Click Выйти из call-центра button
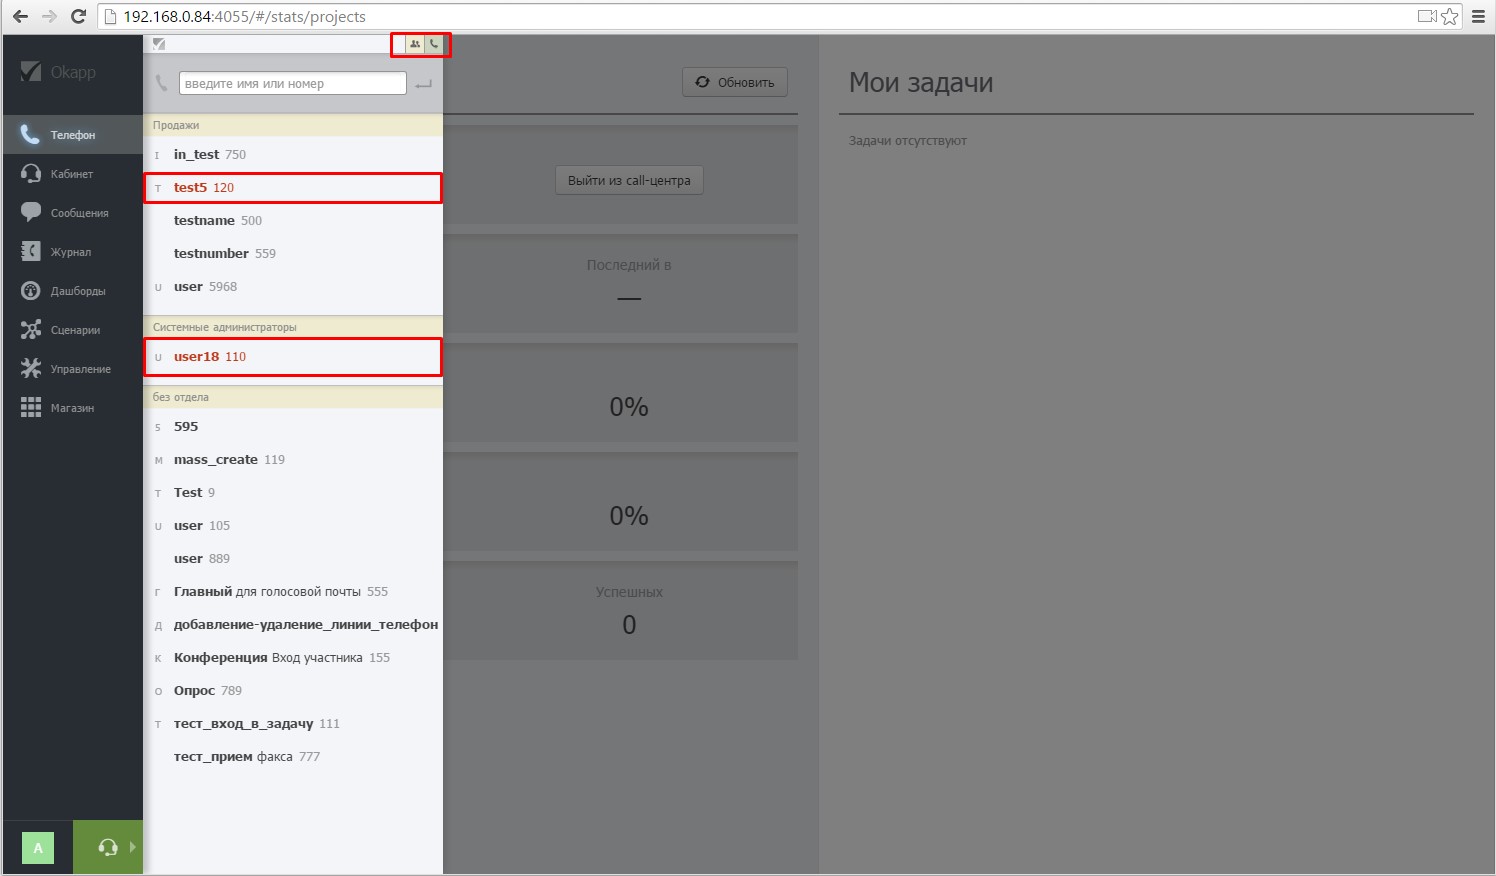This screenshot has height=876, width=1496. point(629,181)
